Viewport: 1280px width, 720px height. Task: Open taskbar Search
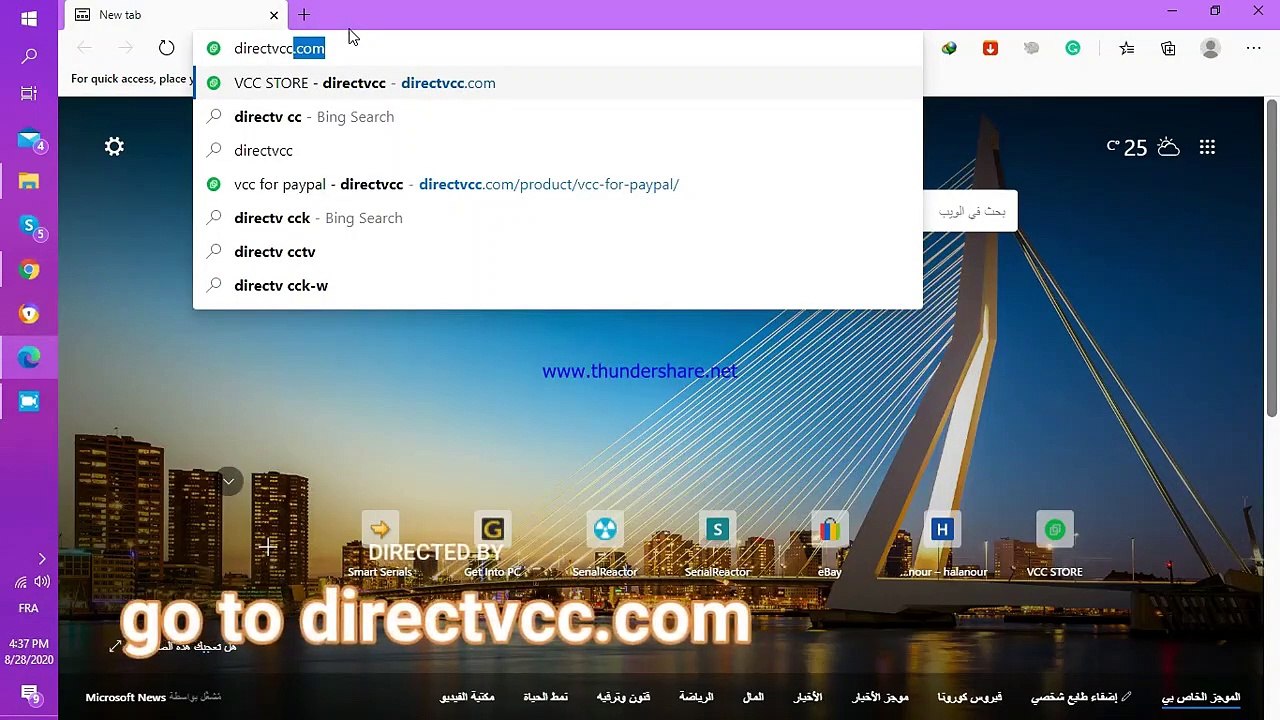point(29,57)
